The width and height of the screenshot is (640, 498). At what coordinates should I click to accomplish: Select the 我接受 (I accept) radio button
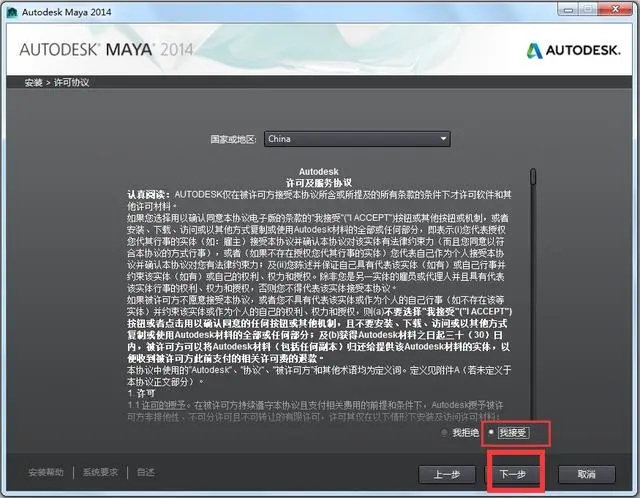click(x=491, y=432)
